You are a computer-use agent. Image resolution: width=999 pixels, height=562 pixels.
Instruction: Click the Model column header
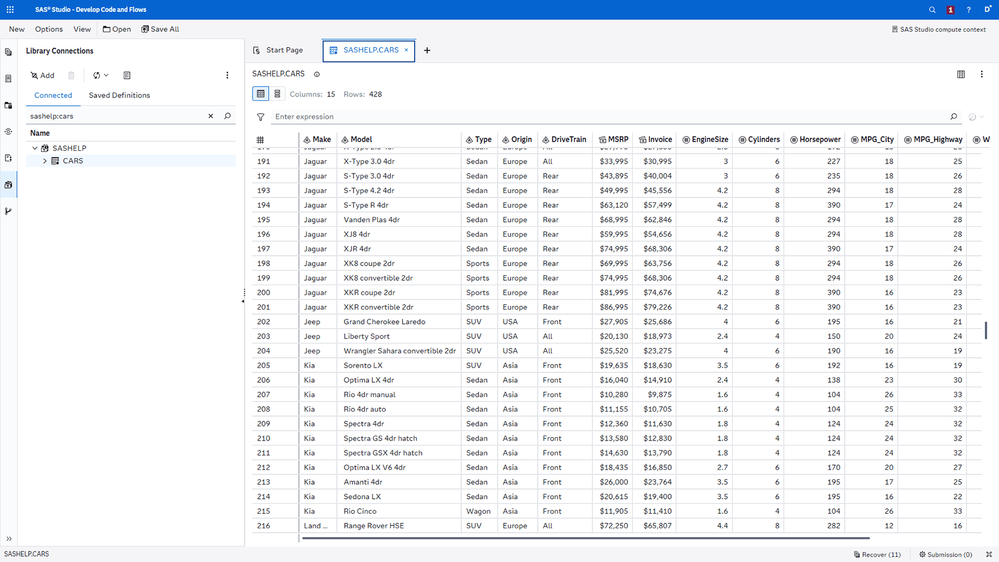click(399, 140)
